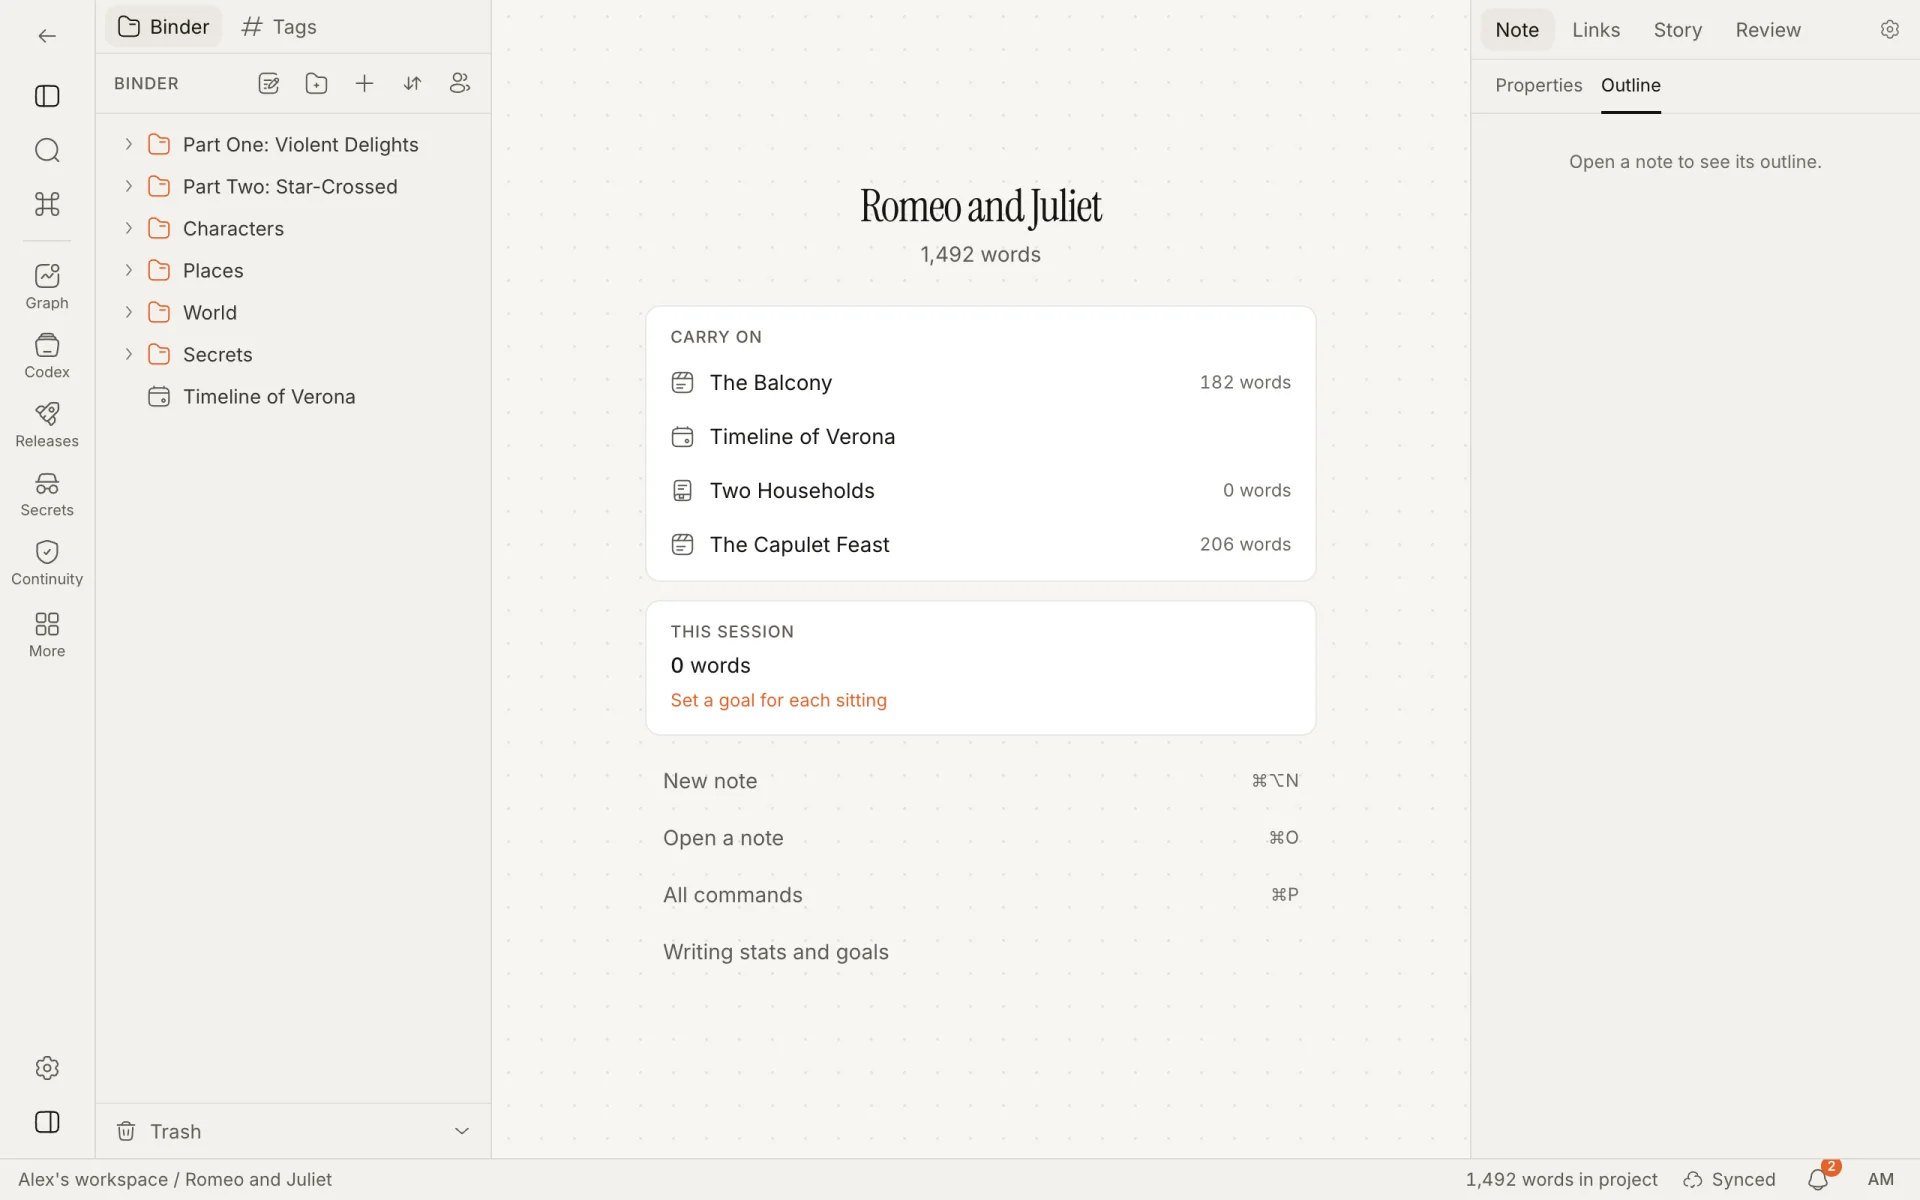This screenshot has height=1200, width=1920.
Task: Toggle the left sidebar panel icon
Action: [47, 96]
